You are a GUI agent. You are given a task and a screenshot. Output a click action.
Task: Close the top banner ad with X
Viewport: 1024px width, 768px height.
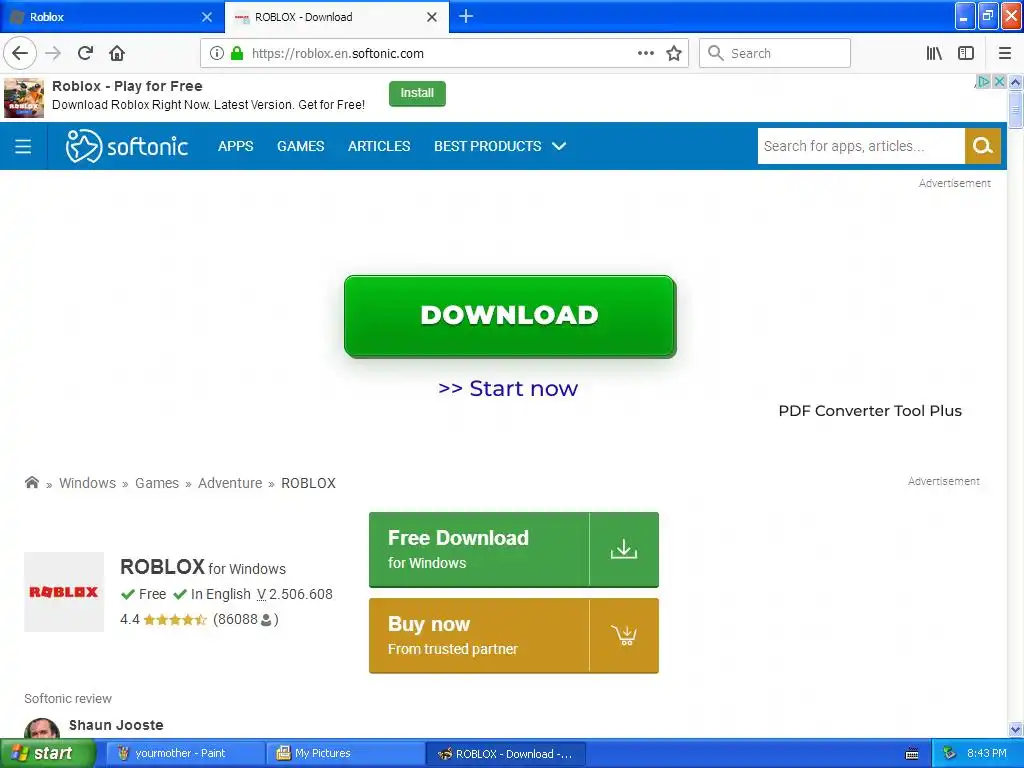click(x=999, y=82)
